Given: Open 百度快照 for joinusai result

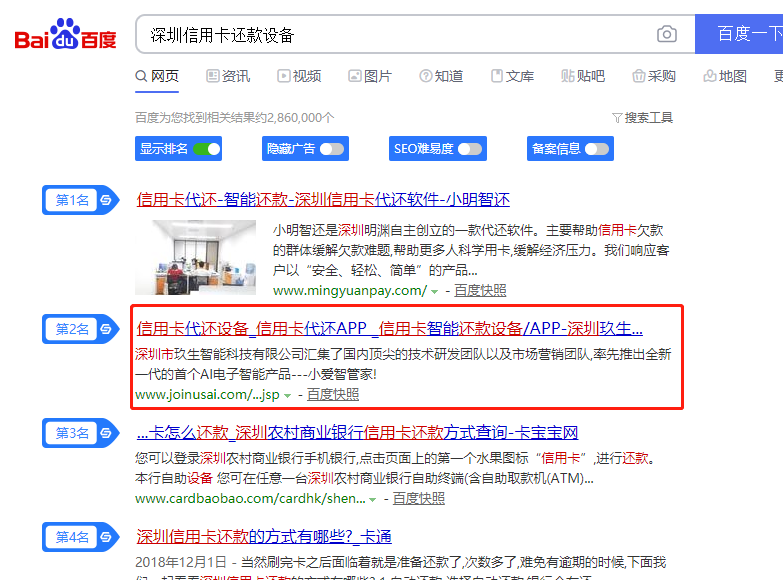Looking at the screenshot, I should (x=333, y=395).
